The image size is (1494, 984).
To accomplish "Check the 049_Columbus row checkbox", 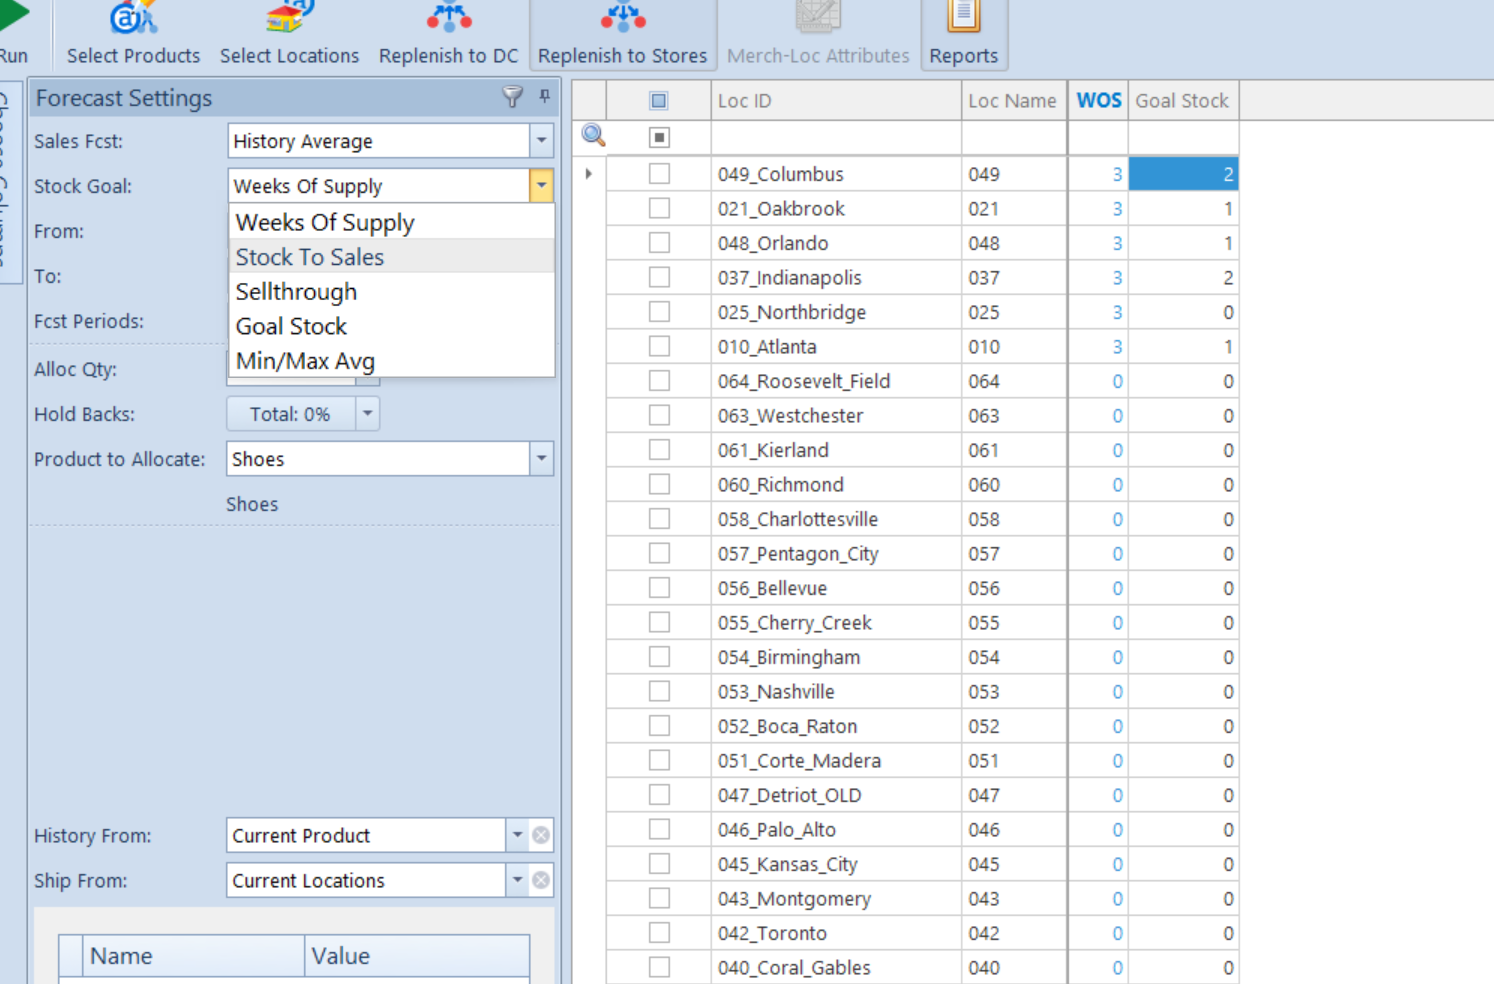I will click(x=659, y=174).
